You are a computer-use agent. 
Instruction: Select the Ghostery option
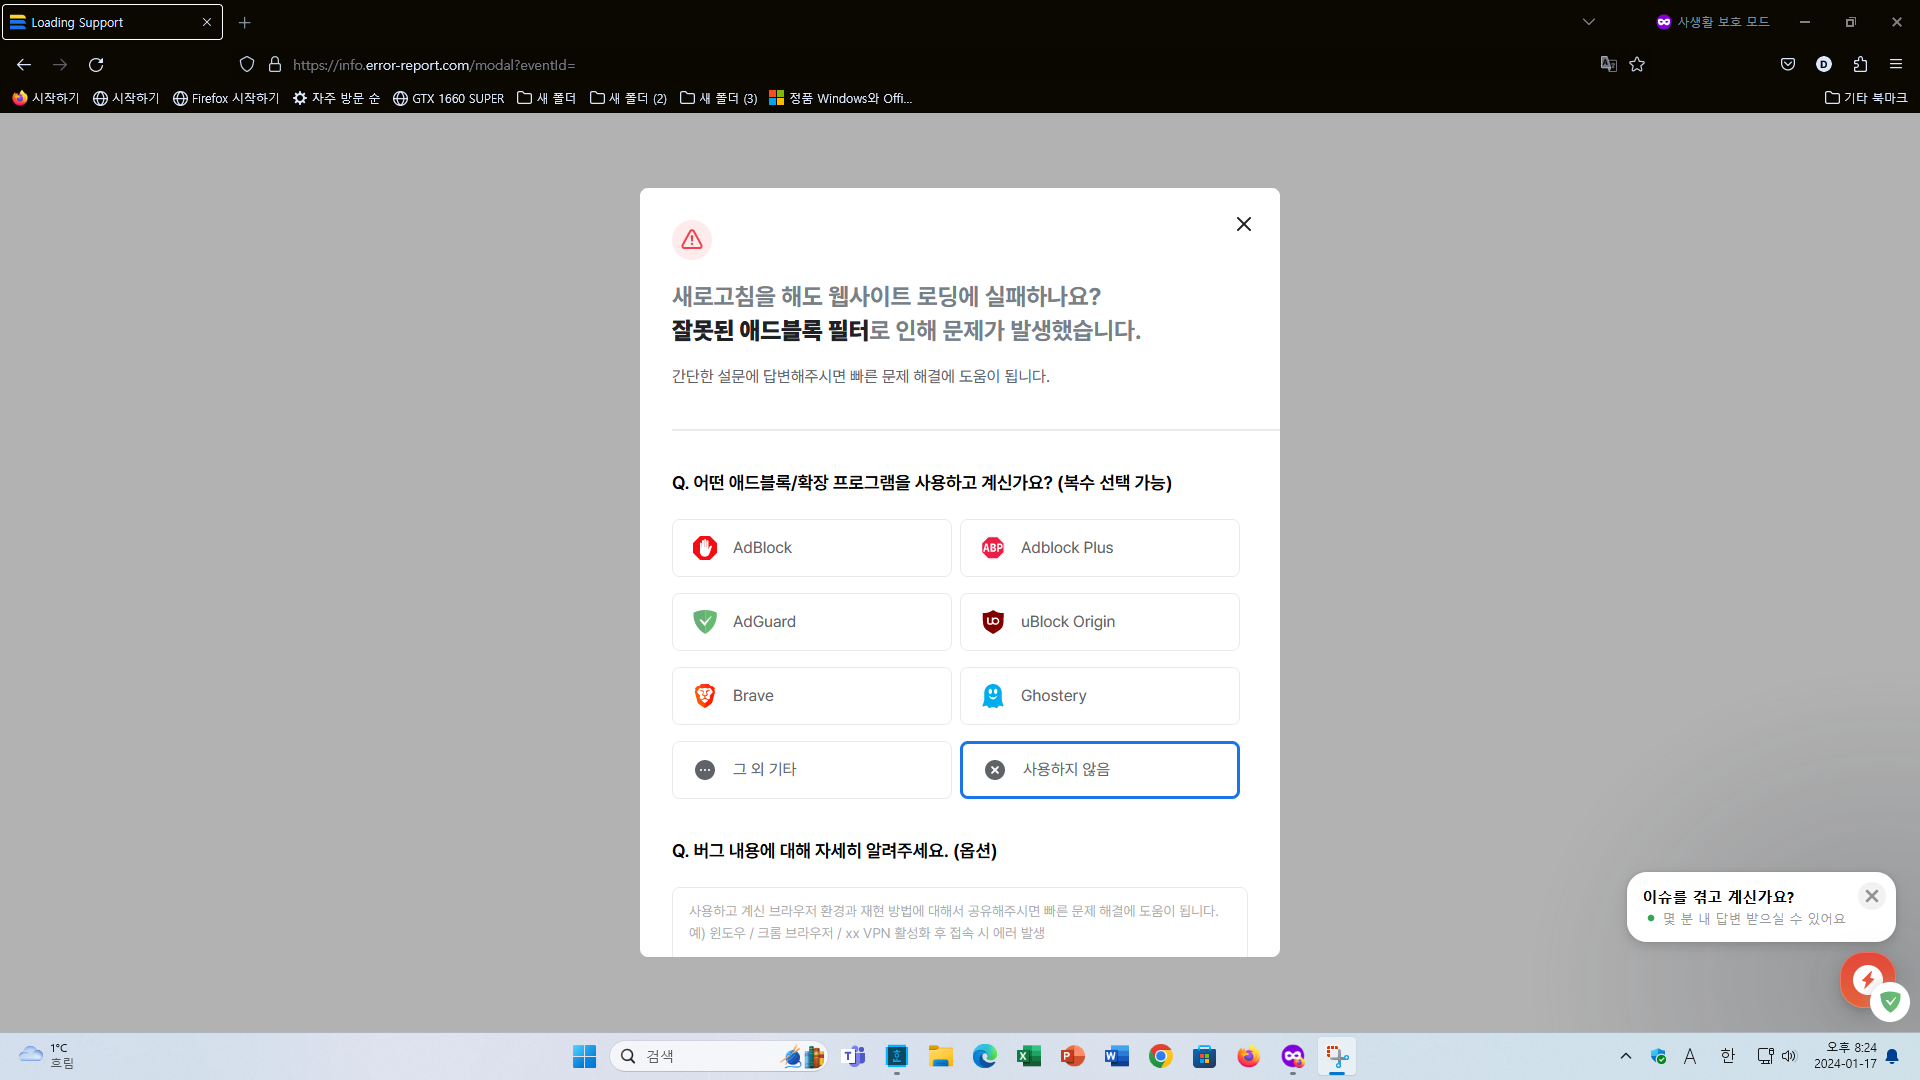1099,696
